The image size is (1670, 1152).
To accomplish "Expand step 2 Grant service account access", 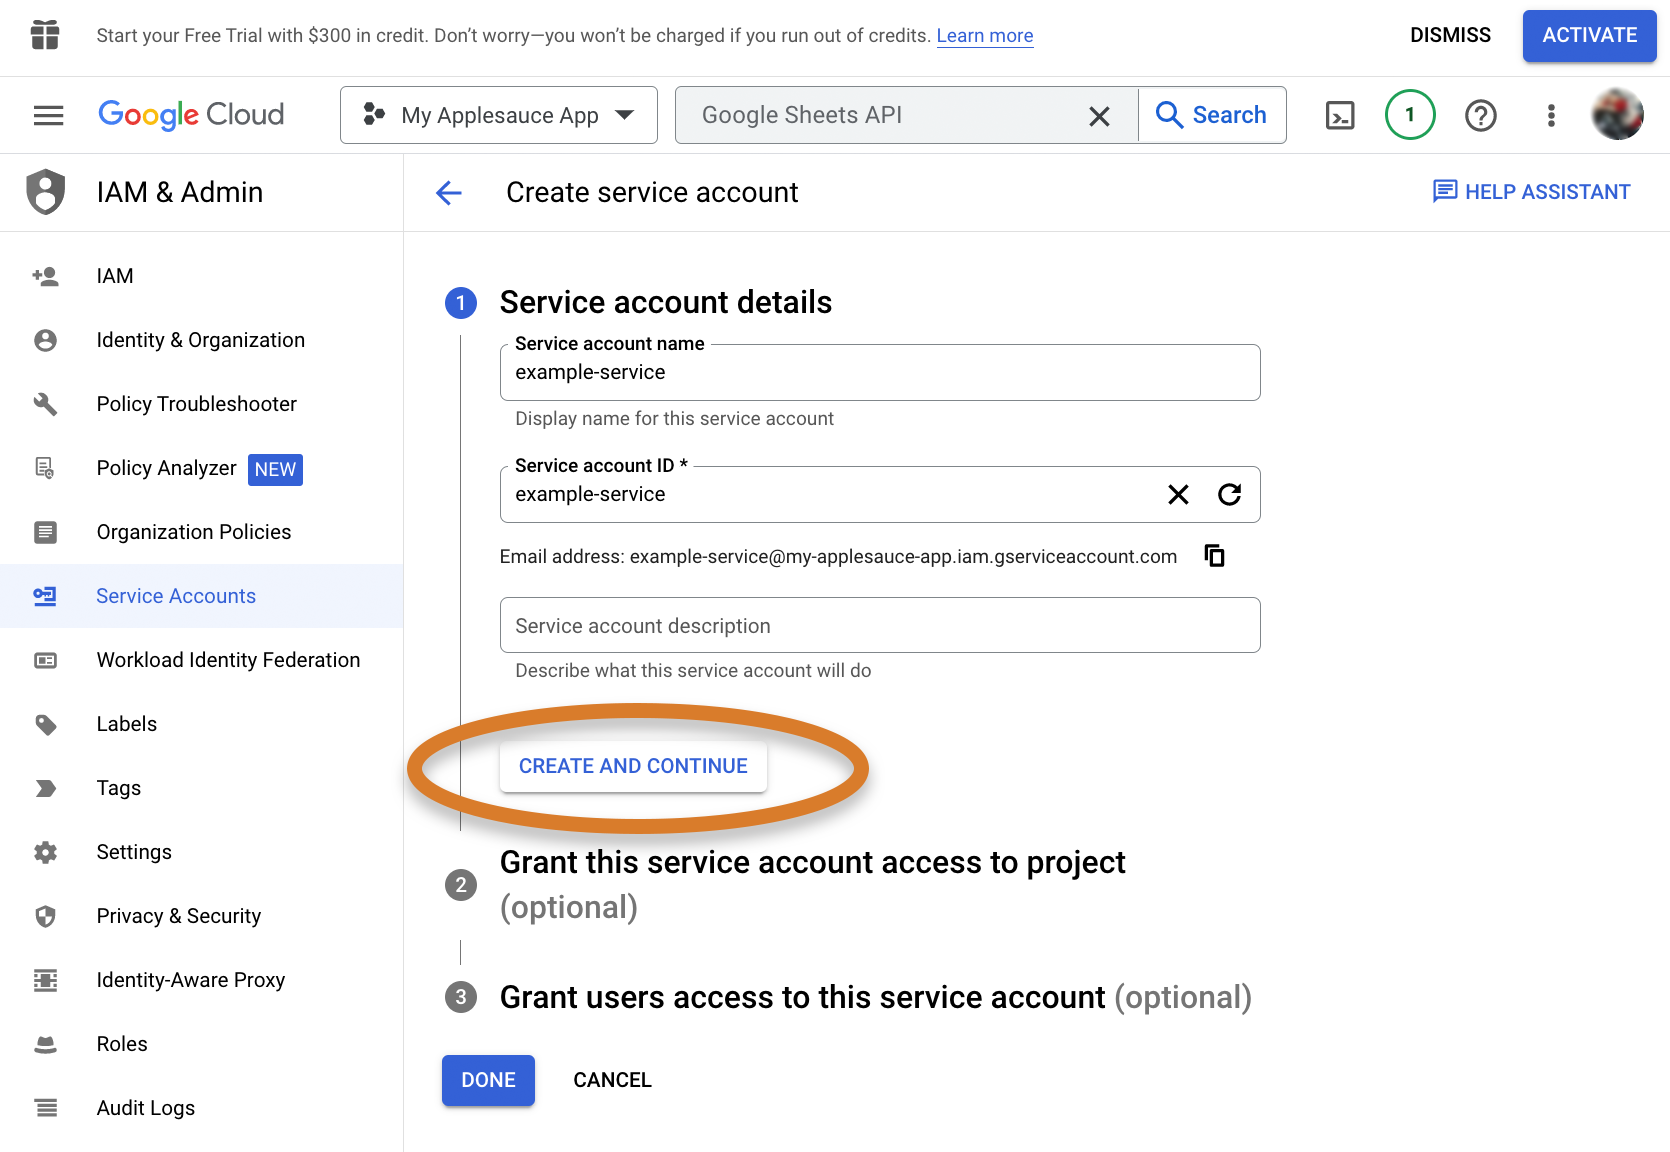I will pyautogui.click(x=812, y=884).
